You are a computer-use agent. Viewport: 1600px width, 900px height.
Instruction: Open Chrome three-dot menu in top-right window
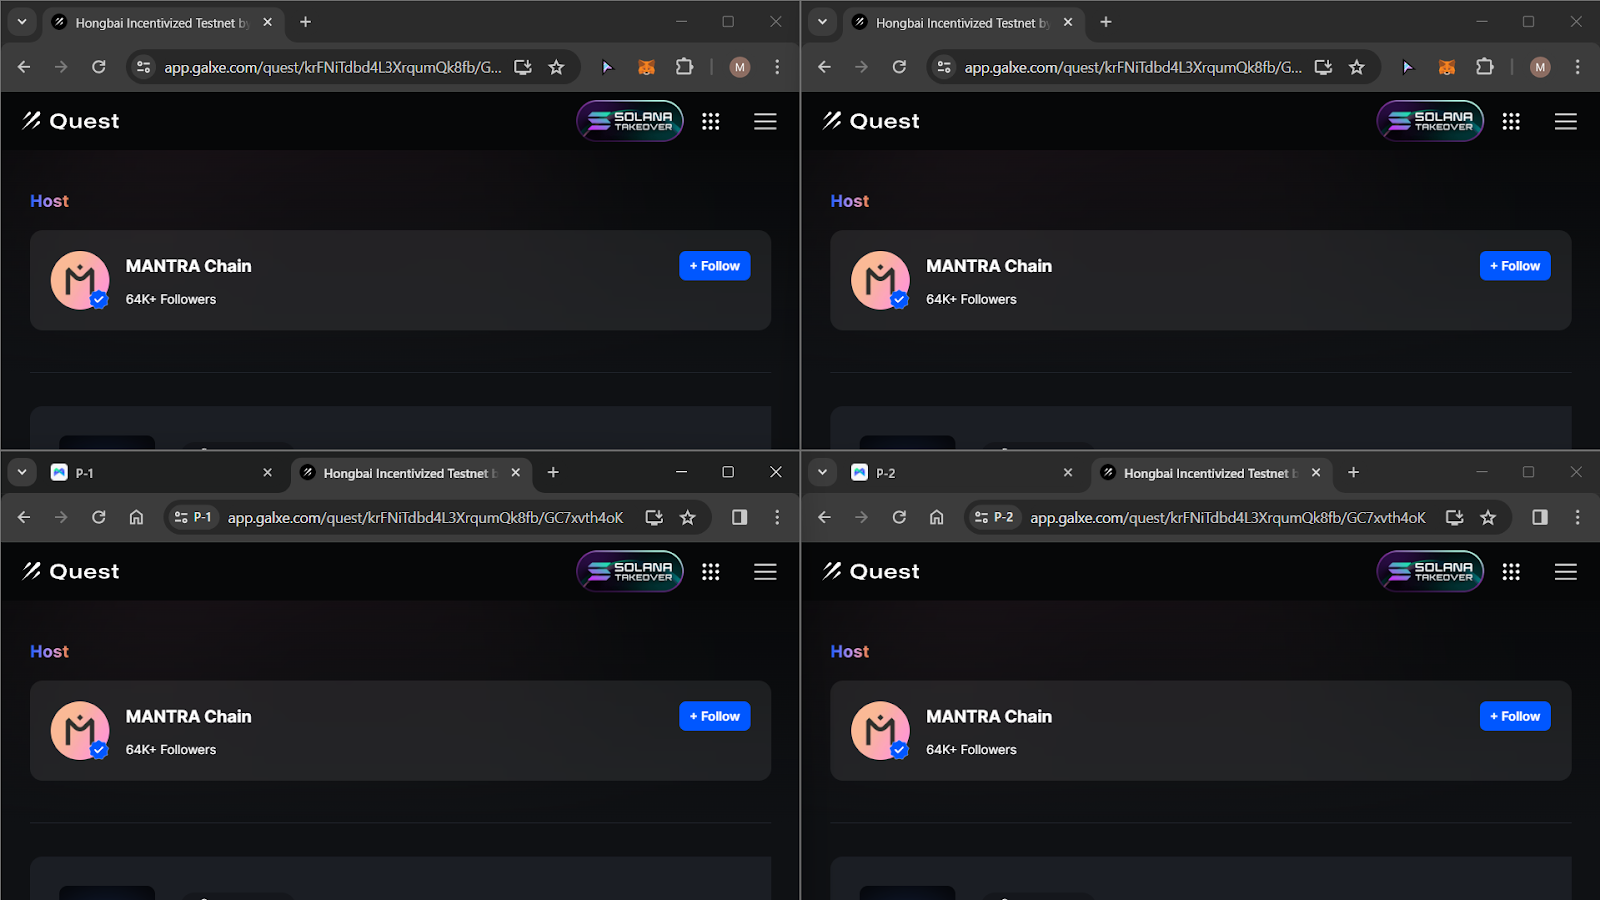(x=1577, y=67)
